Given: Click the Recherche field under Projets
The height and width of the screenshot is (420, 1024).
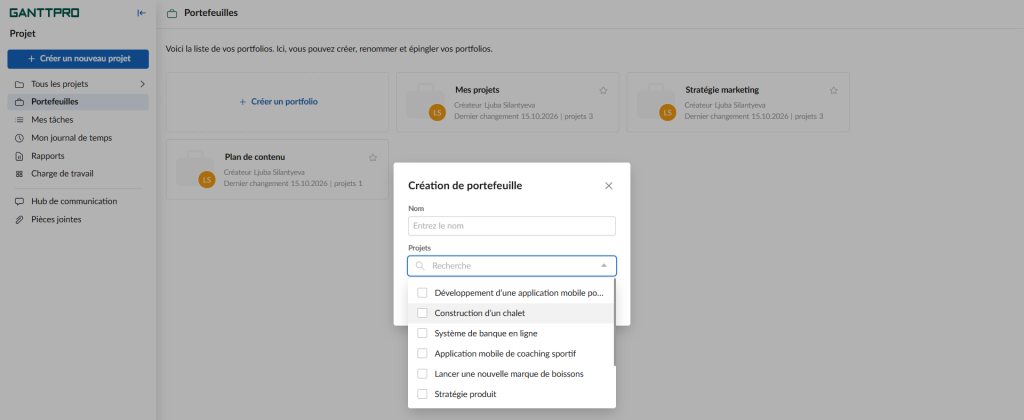Looking at the screenshot, I should pyautogui.click(x=512, y=266).
